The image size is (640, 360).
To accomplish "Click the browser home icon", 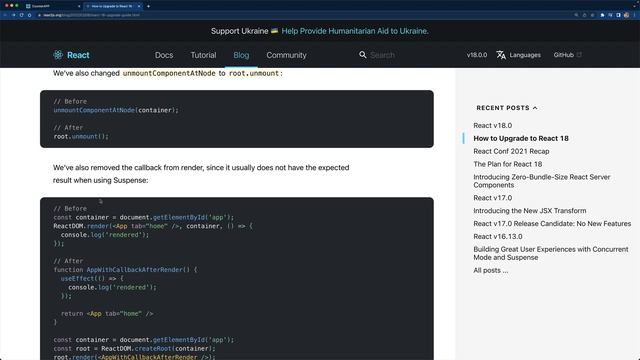I will point(29,15).
